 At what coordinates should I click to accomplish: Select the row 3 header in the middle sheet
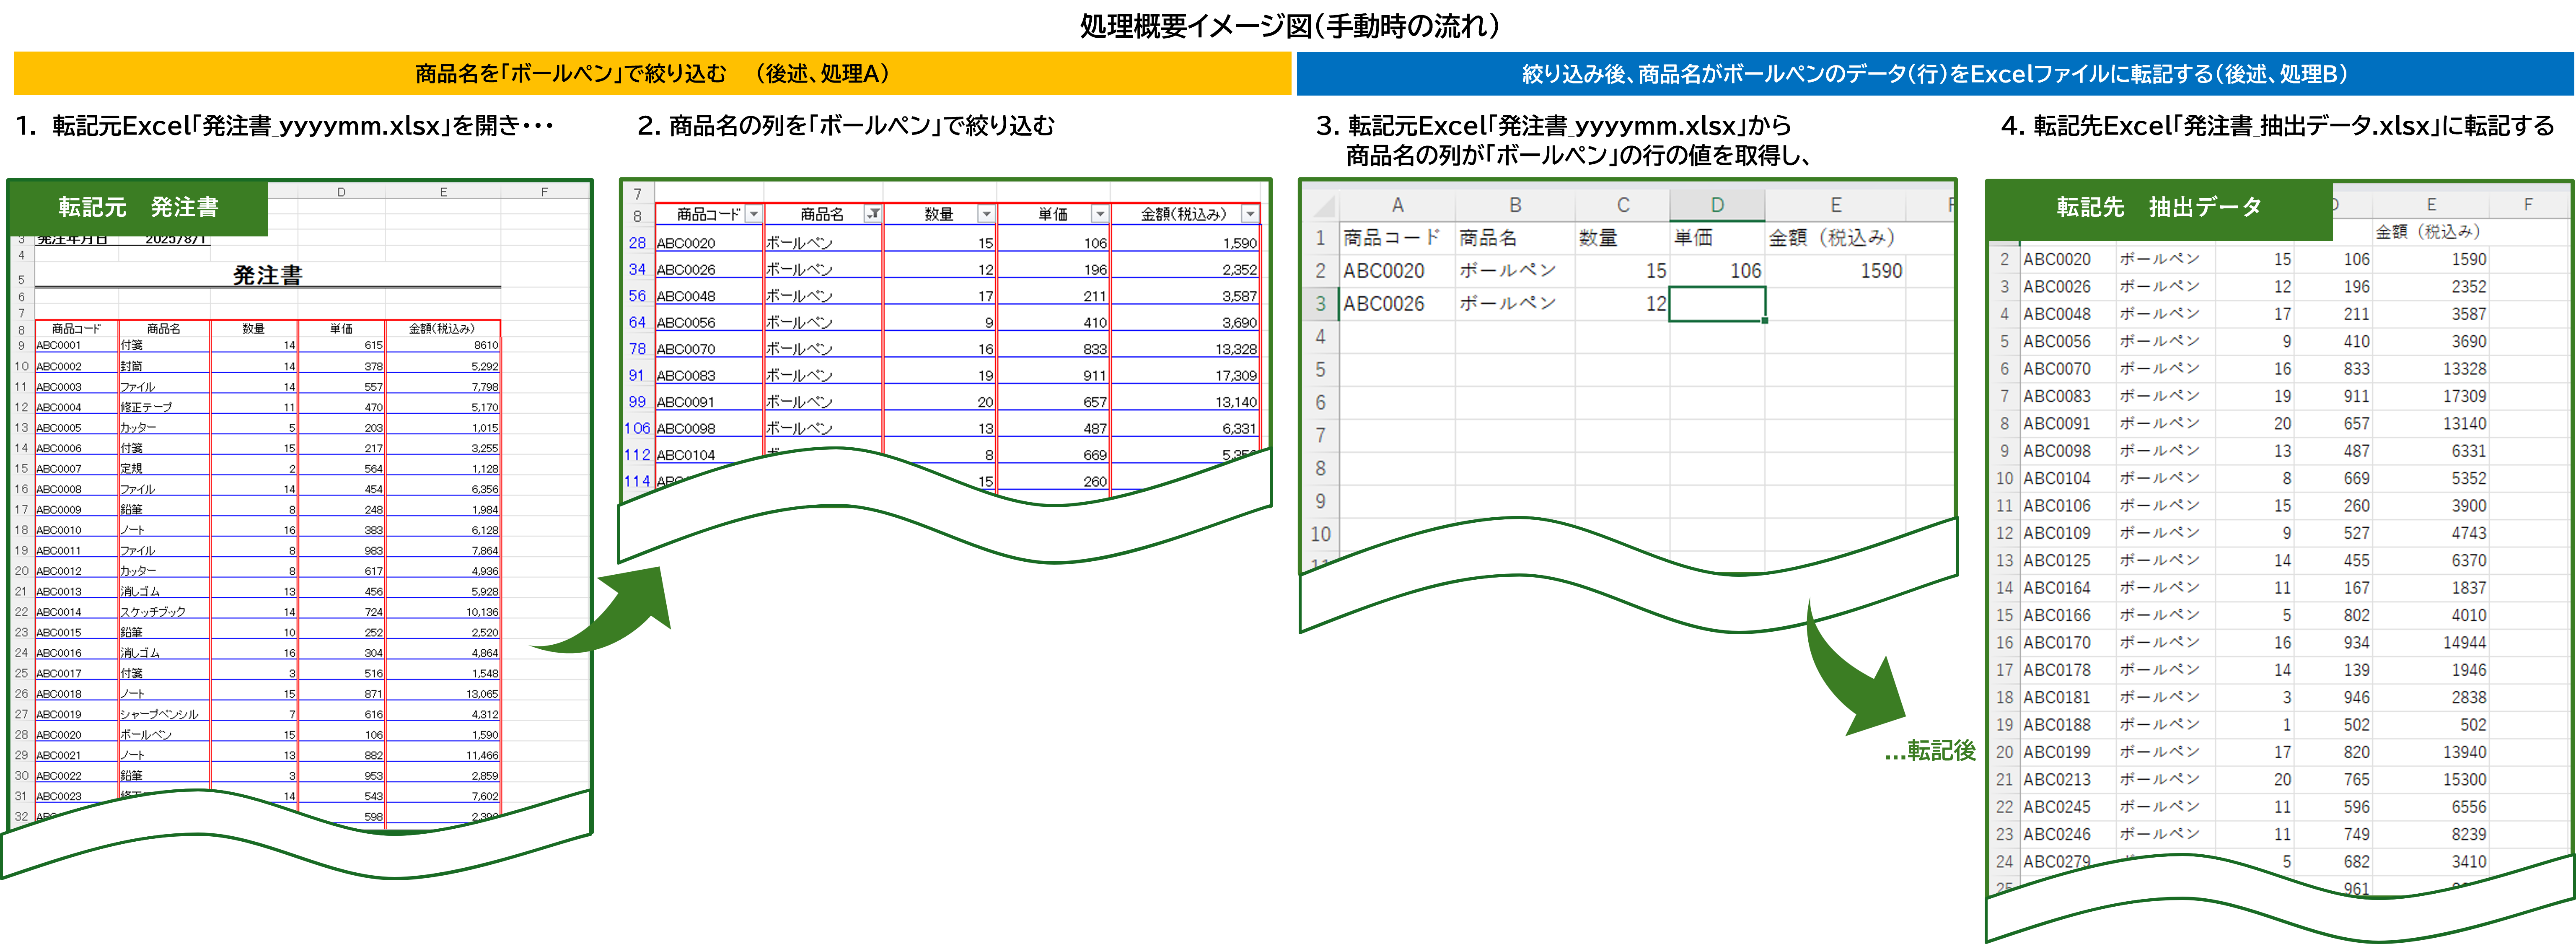point(1320,304)
